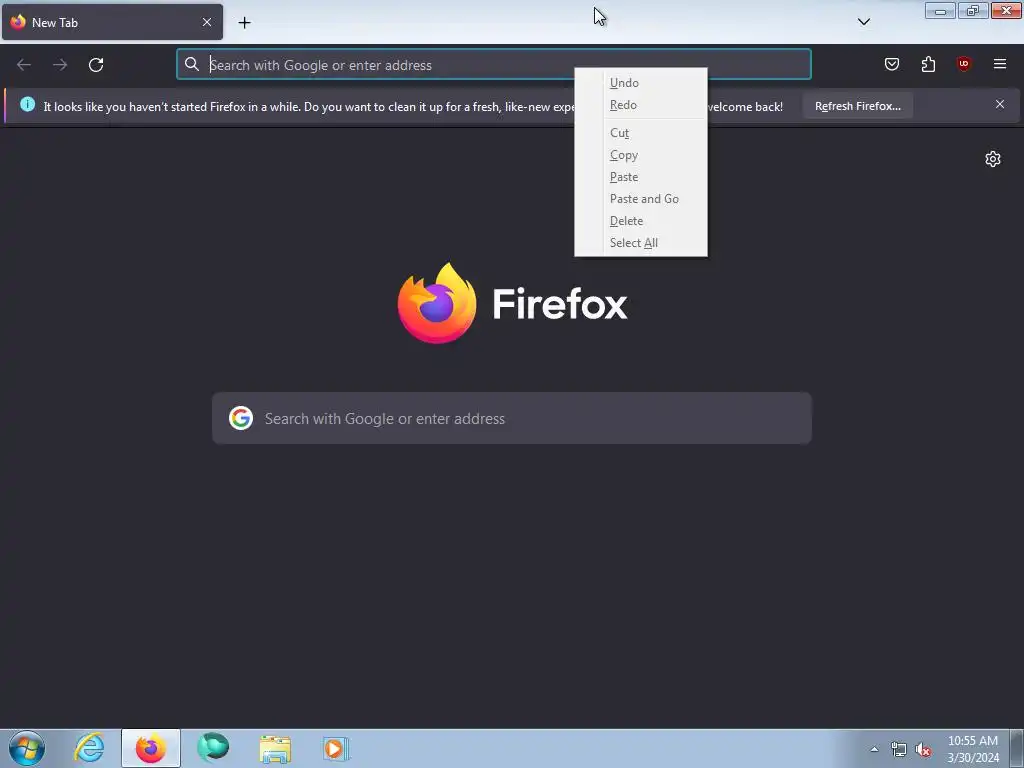
Task: Click the Forward navigation arrow
Action: (x=60, y=65)
